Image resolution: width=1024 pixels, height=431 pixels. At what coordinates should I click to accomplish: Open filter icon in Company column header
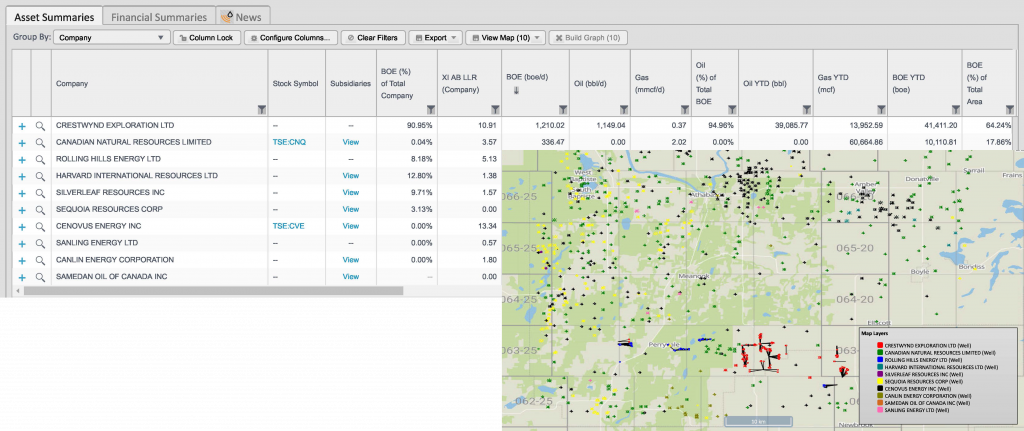[262, 109]
